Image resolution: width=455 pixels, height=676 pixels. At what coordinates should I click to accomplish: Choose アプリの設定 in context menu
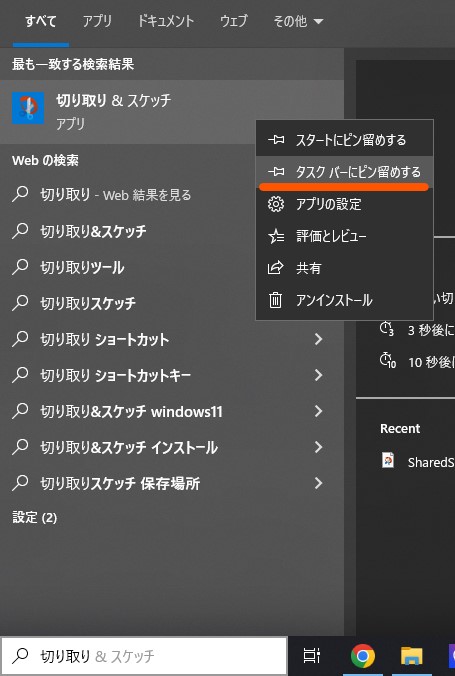tap(345, 203)
